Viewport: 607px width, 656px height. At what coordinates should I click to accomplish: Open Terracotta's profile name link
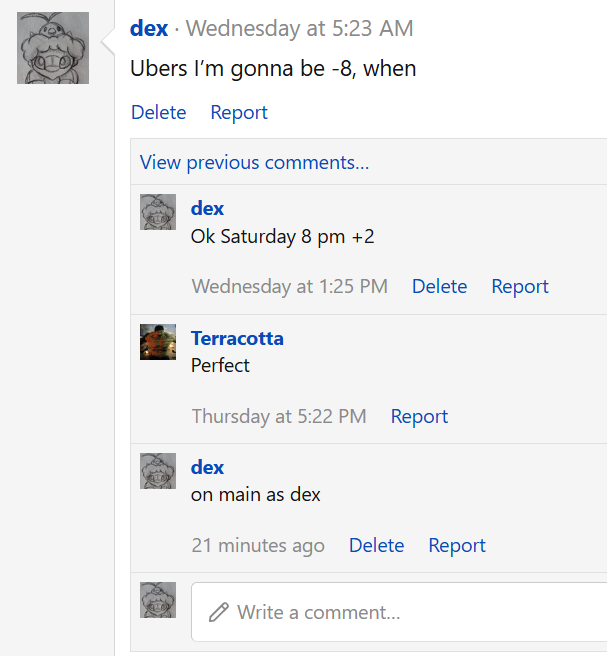pos(237,338)
